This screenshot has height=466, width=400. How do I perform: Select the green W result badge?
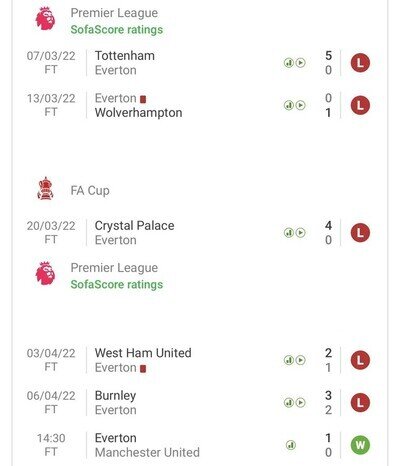click(360, 445)
